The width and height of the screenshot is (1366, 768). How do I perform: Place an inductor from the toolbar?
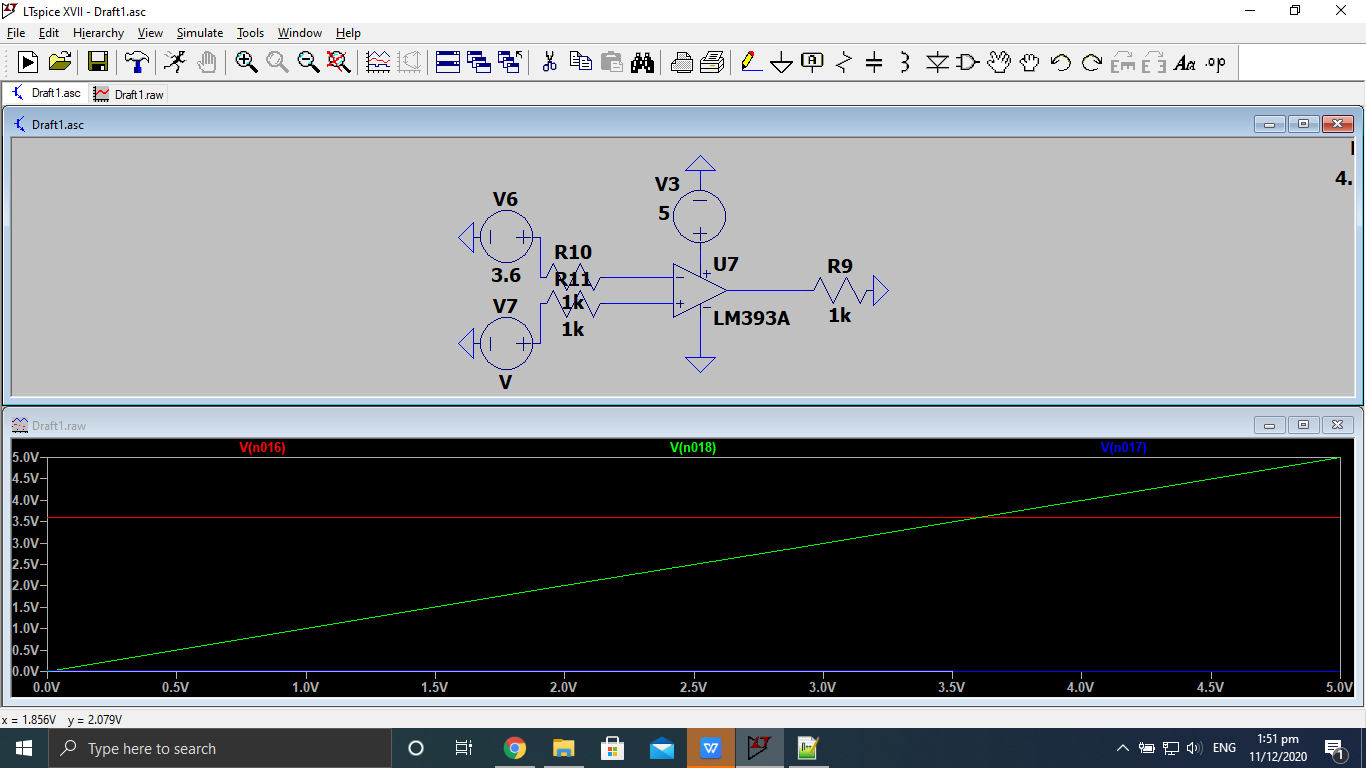(x=905, y=62)
